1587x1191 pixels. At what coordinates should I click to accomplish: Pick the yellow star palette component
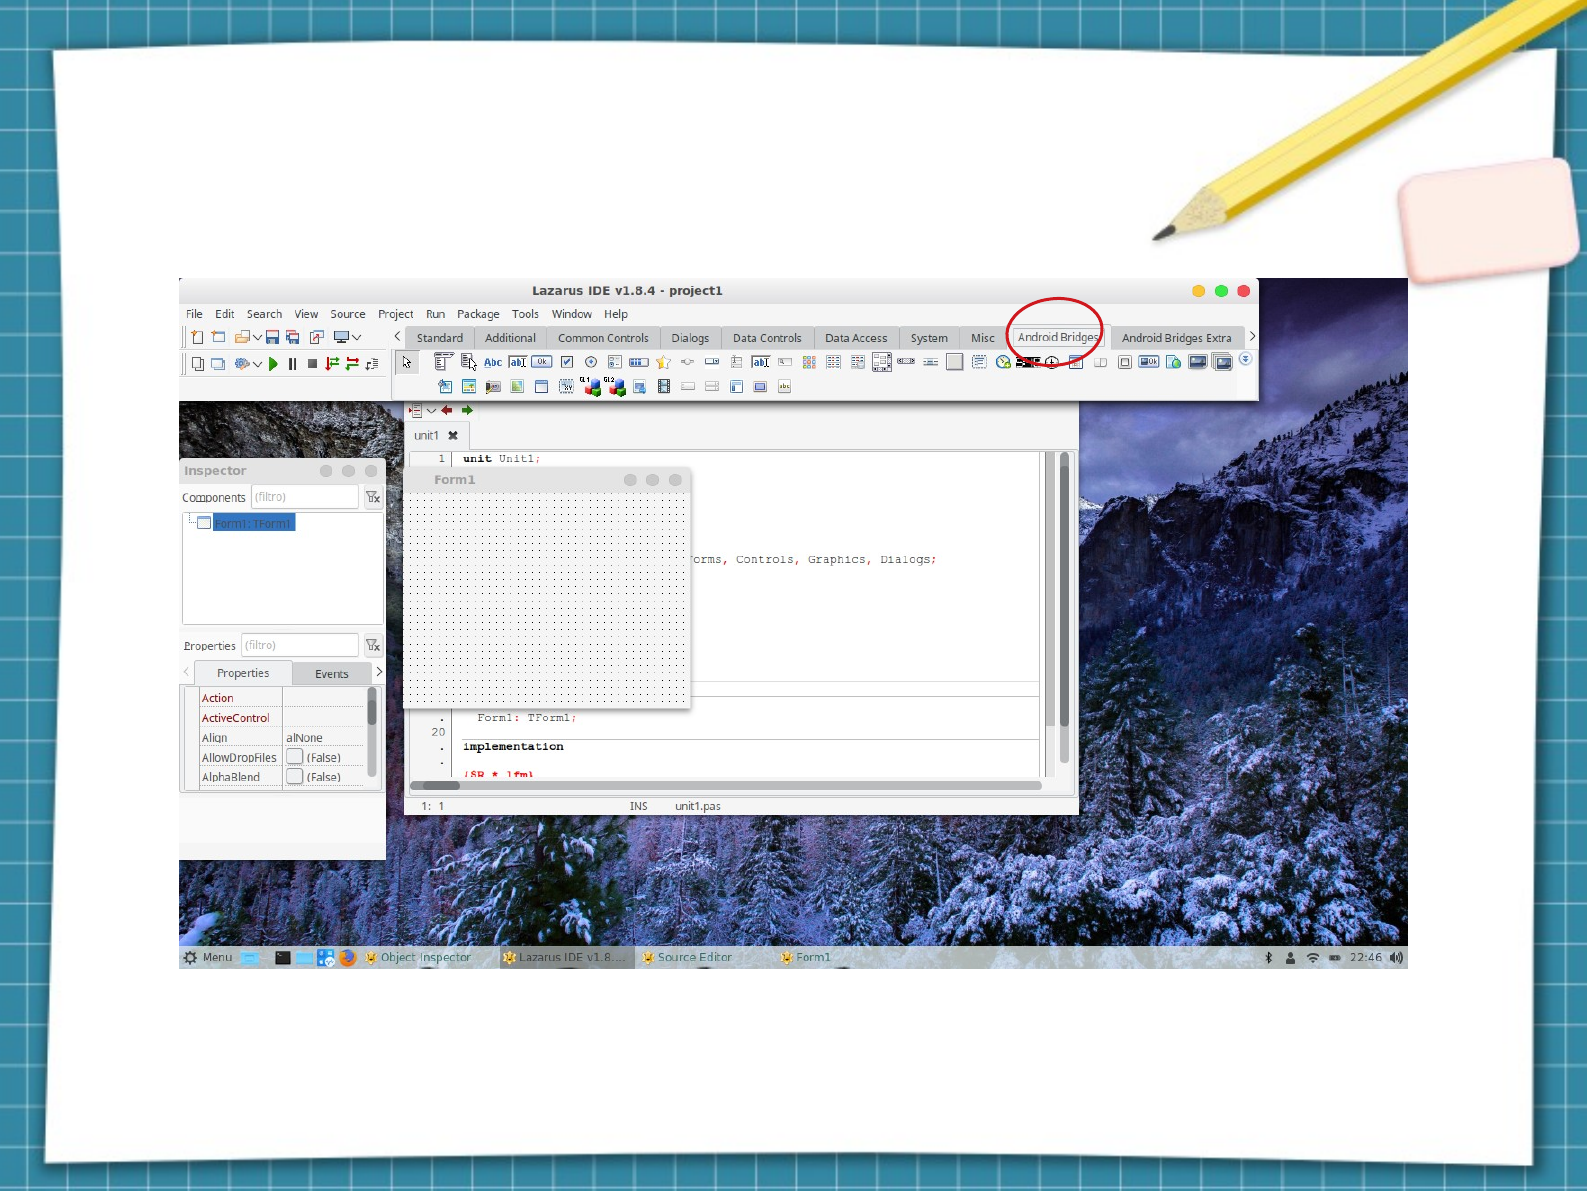point(663,362)
